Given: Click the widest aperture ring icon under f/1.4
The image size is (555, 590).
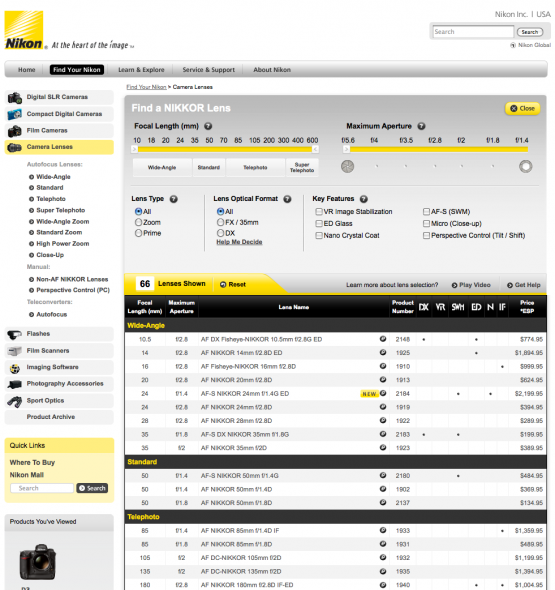Looking at the screenshot, I should pyautogui.click(x=525, y=166).
